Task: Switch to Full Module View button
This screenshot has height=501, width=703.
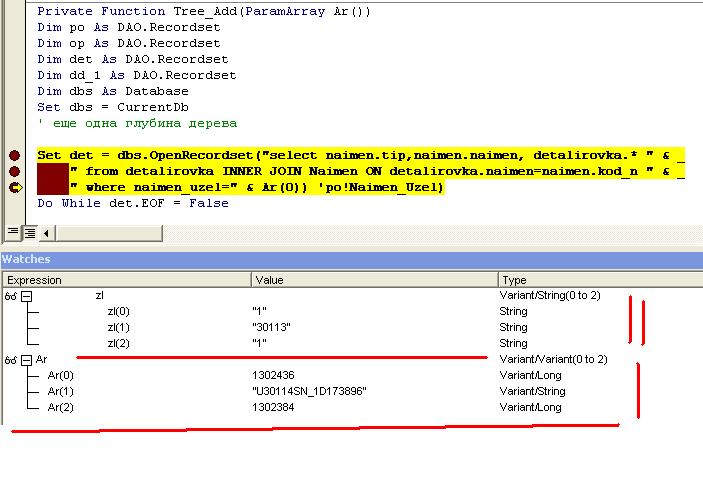Action: point(30,233)
